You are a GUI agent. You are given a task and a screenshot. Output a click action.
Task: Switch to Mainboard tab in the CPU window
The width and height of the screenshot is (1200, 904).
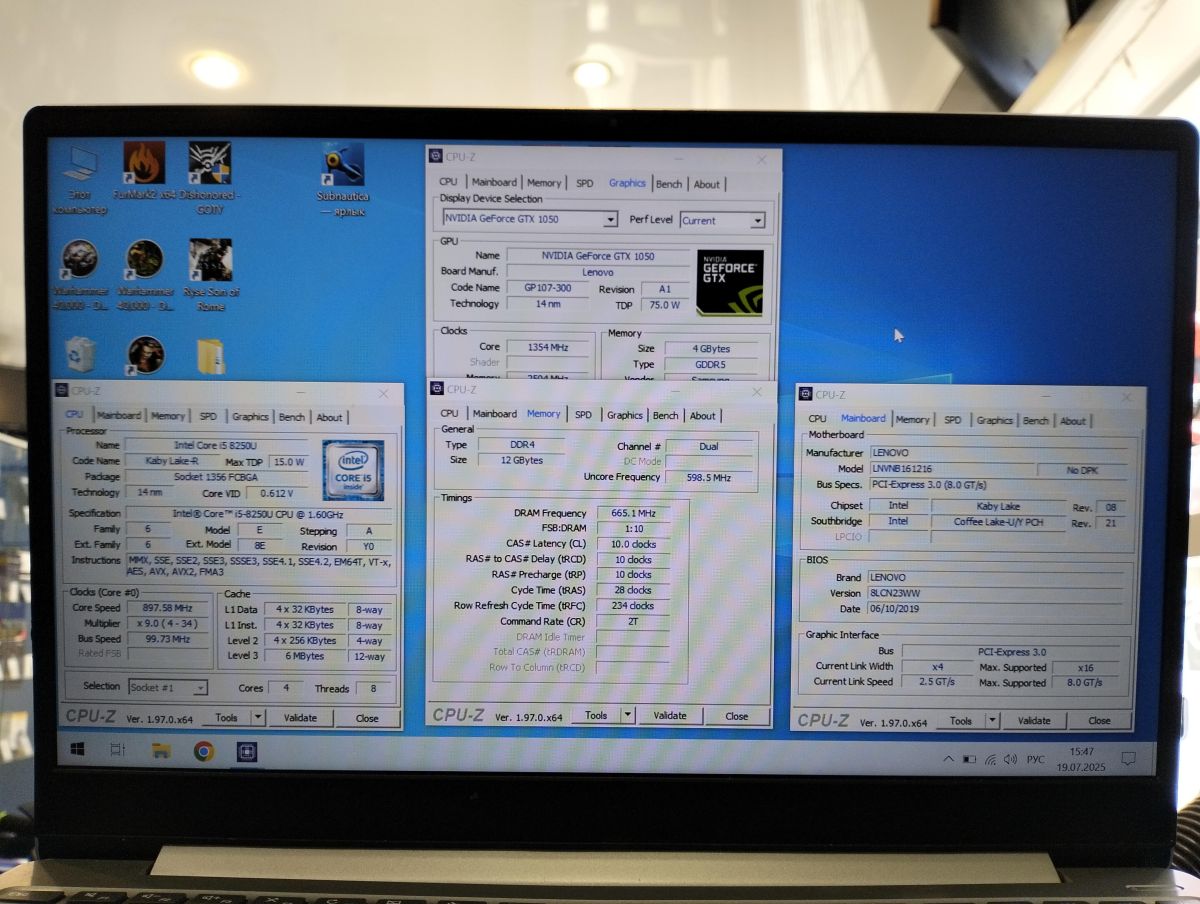[x=119, y=416]
